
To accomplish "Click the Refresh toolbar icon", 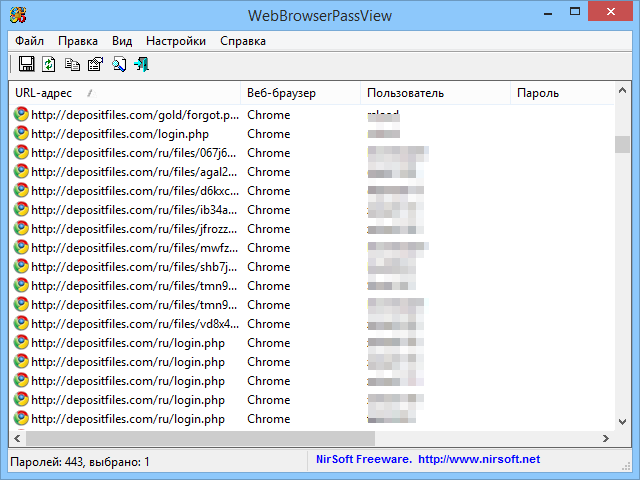I will pyautogui.click(x=49, y=64).
